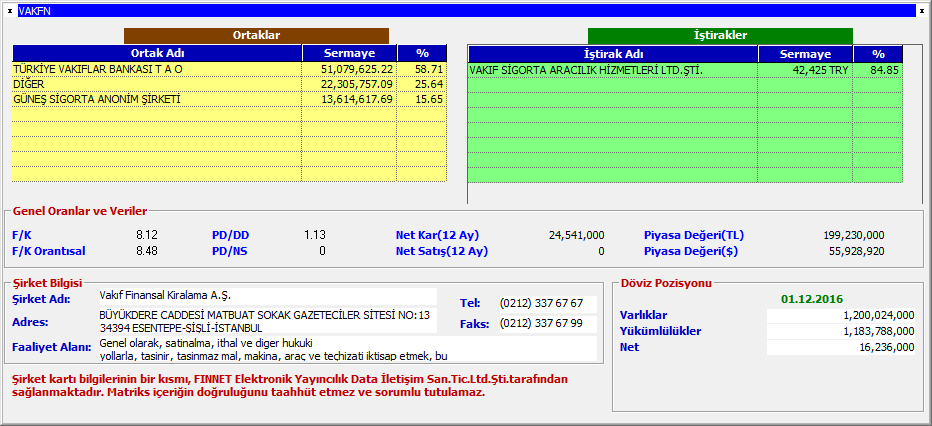The image size is (932, 426).
Task: Select VAKIF SİGORTA ARACILIK HİZMETLERİ LTD.ŞTİ. row
Action: (x=685, y=70)
